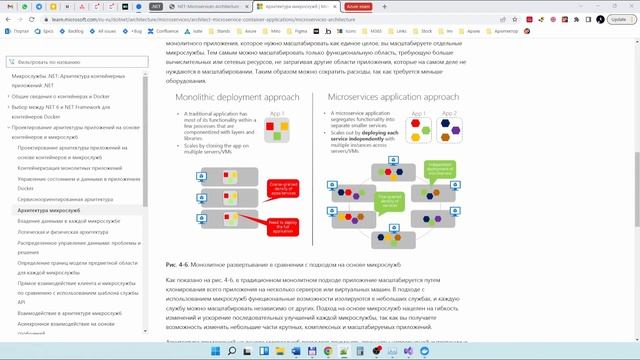Open the Stock bookmarks folder
The image size is (640, 360).
pos(422,31)
